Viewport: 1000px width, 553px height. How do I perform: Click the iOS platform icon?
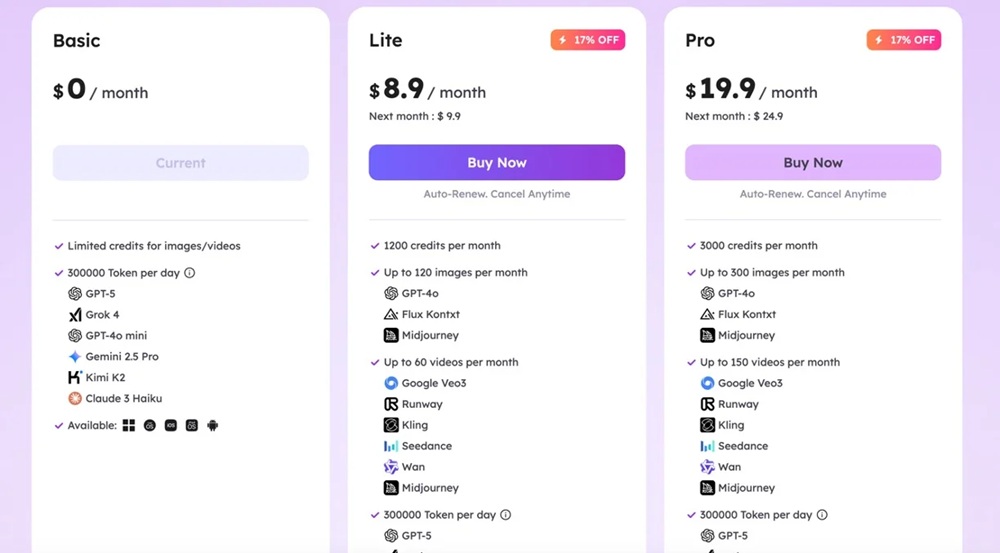coord(170,425)
